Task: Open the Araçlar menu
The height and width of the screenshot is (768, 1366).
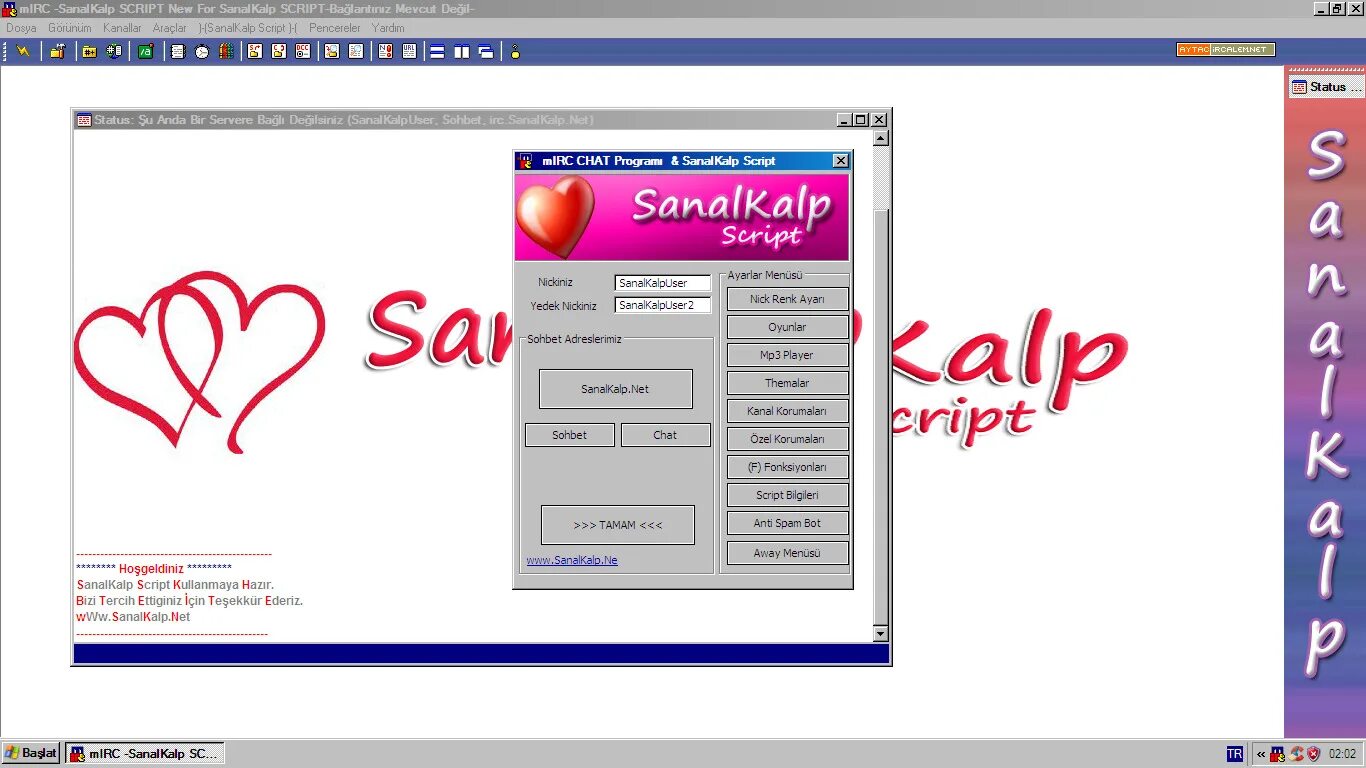Action: point(170,28)
